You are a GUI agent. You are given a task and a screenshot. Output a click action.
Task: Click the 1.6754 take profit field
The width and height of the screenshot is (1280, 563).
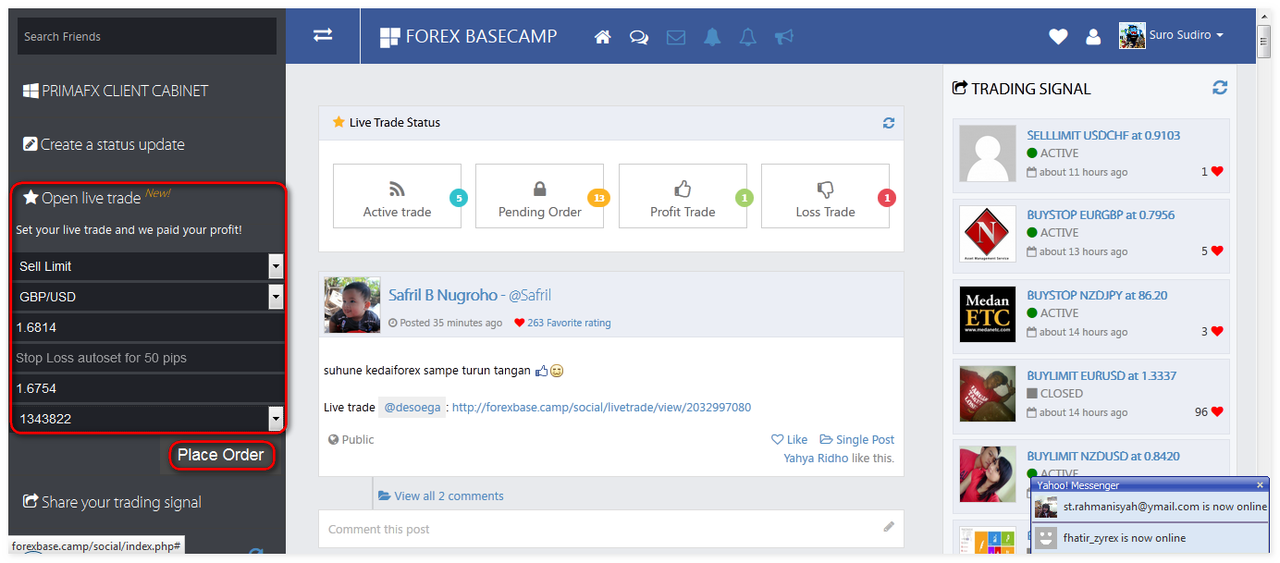click(x=148, y=388)
